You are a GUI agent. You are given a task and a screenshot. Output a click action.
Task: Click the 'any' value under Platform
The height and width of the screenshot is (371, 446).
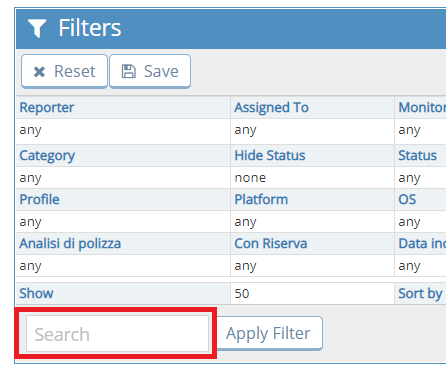[x=245, y=222]
